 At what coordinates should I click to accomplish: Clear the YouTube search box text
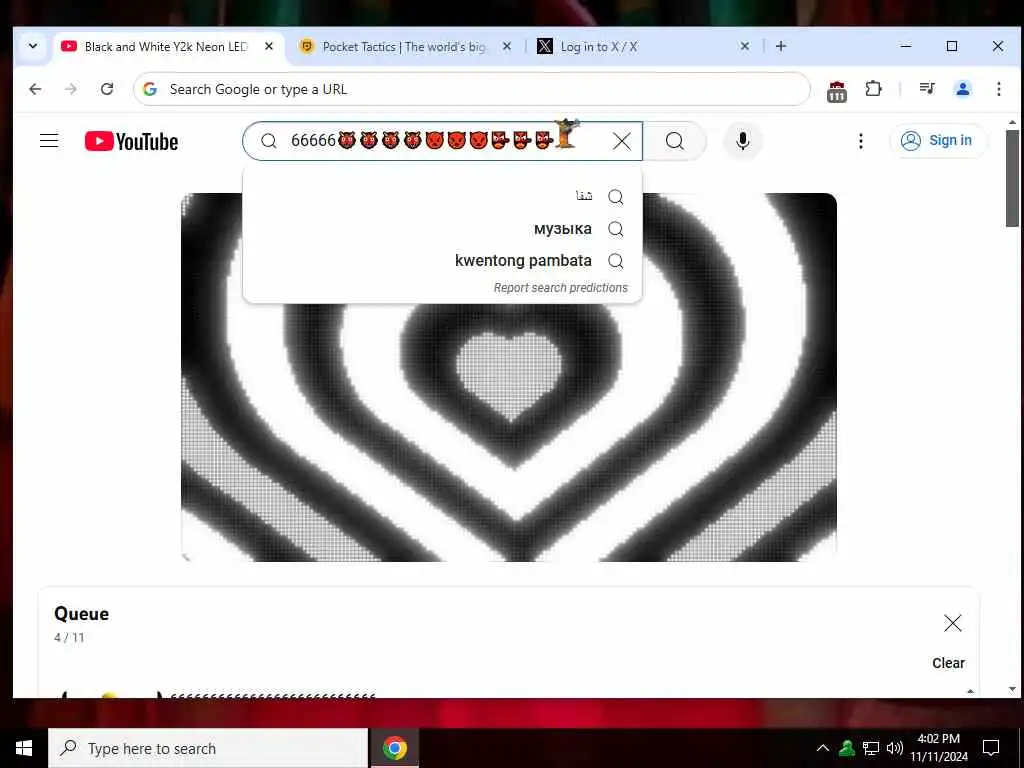622,140
